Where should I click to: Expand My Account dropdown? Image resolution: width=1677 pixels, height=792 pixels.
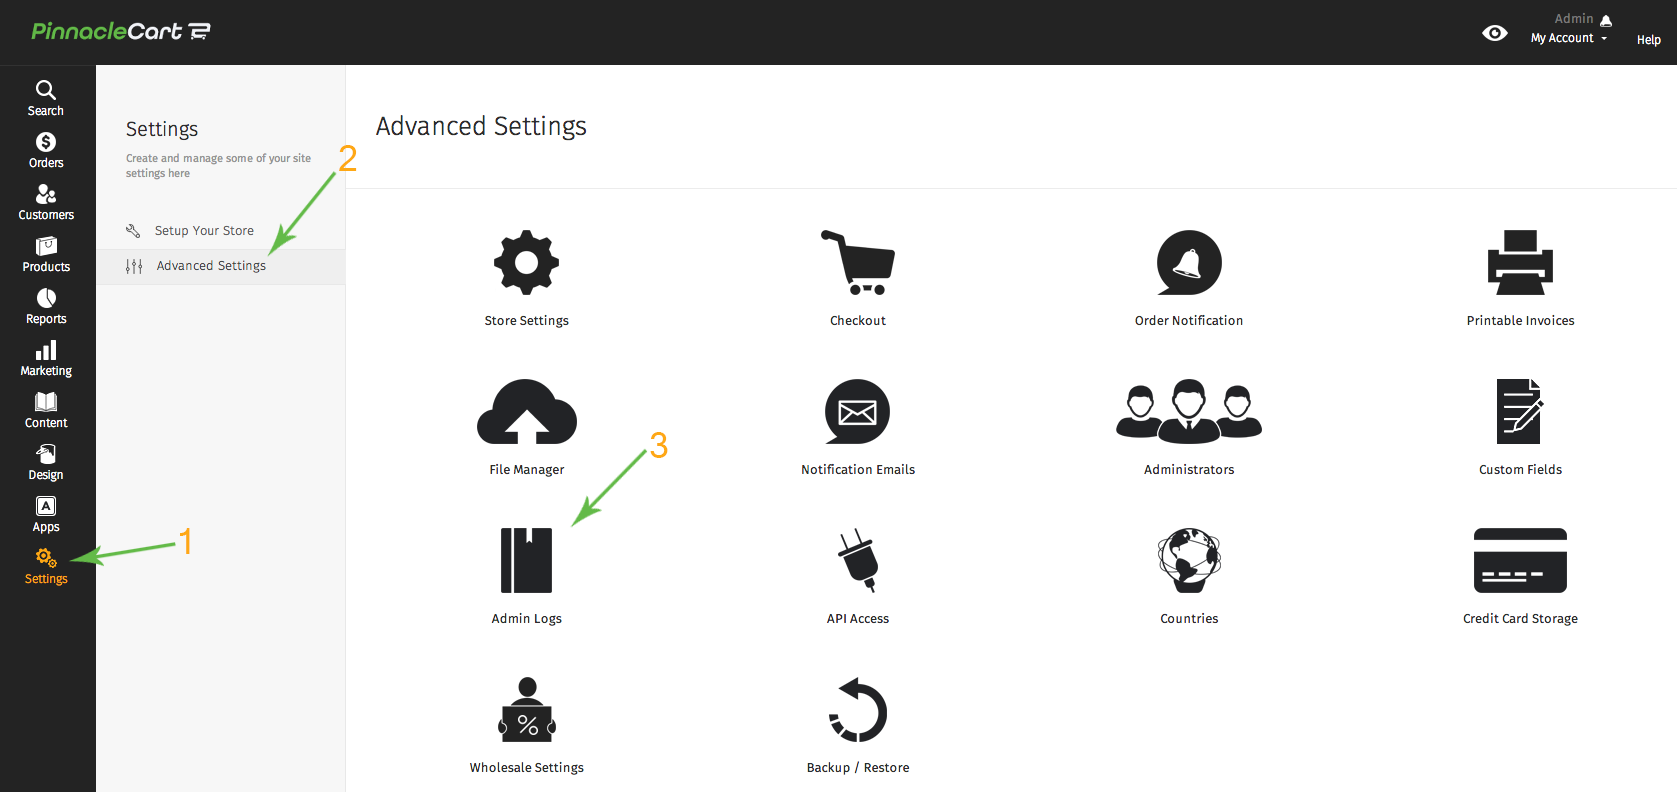point(1569,38)
